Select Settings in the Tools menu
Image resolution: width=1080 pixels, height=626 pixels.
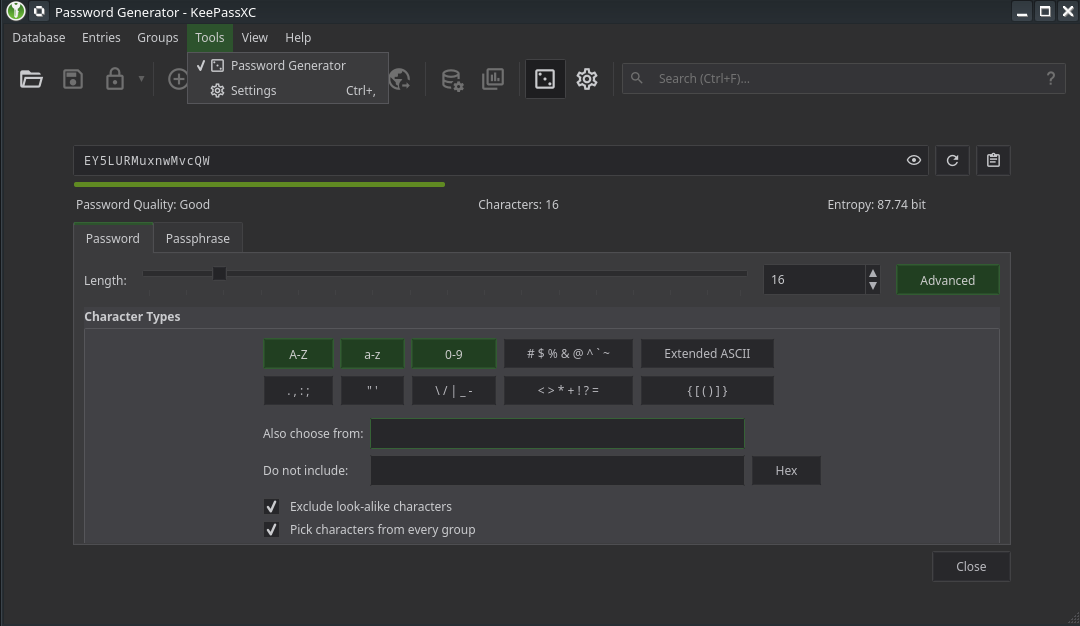[253, 90]
